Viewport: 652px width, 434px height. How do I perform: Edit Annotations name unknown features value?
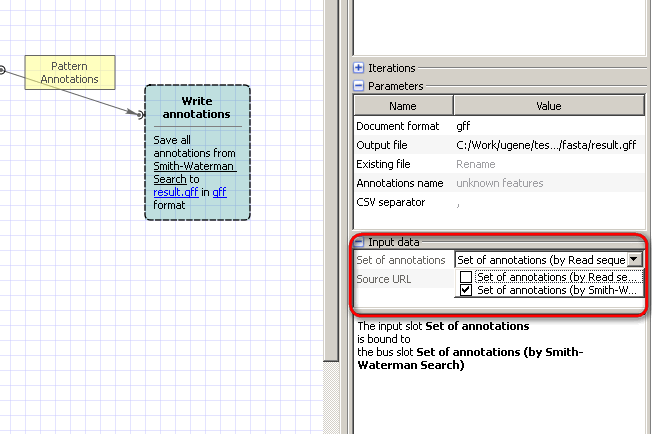[548, 183]
